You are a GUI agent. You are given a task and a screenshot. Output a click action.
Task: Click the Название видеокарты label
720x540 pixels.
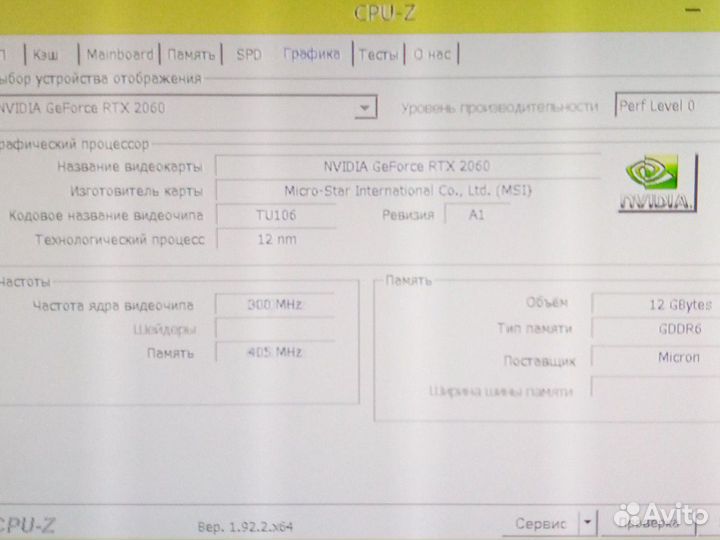129,166
